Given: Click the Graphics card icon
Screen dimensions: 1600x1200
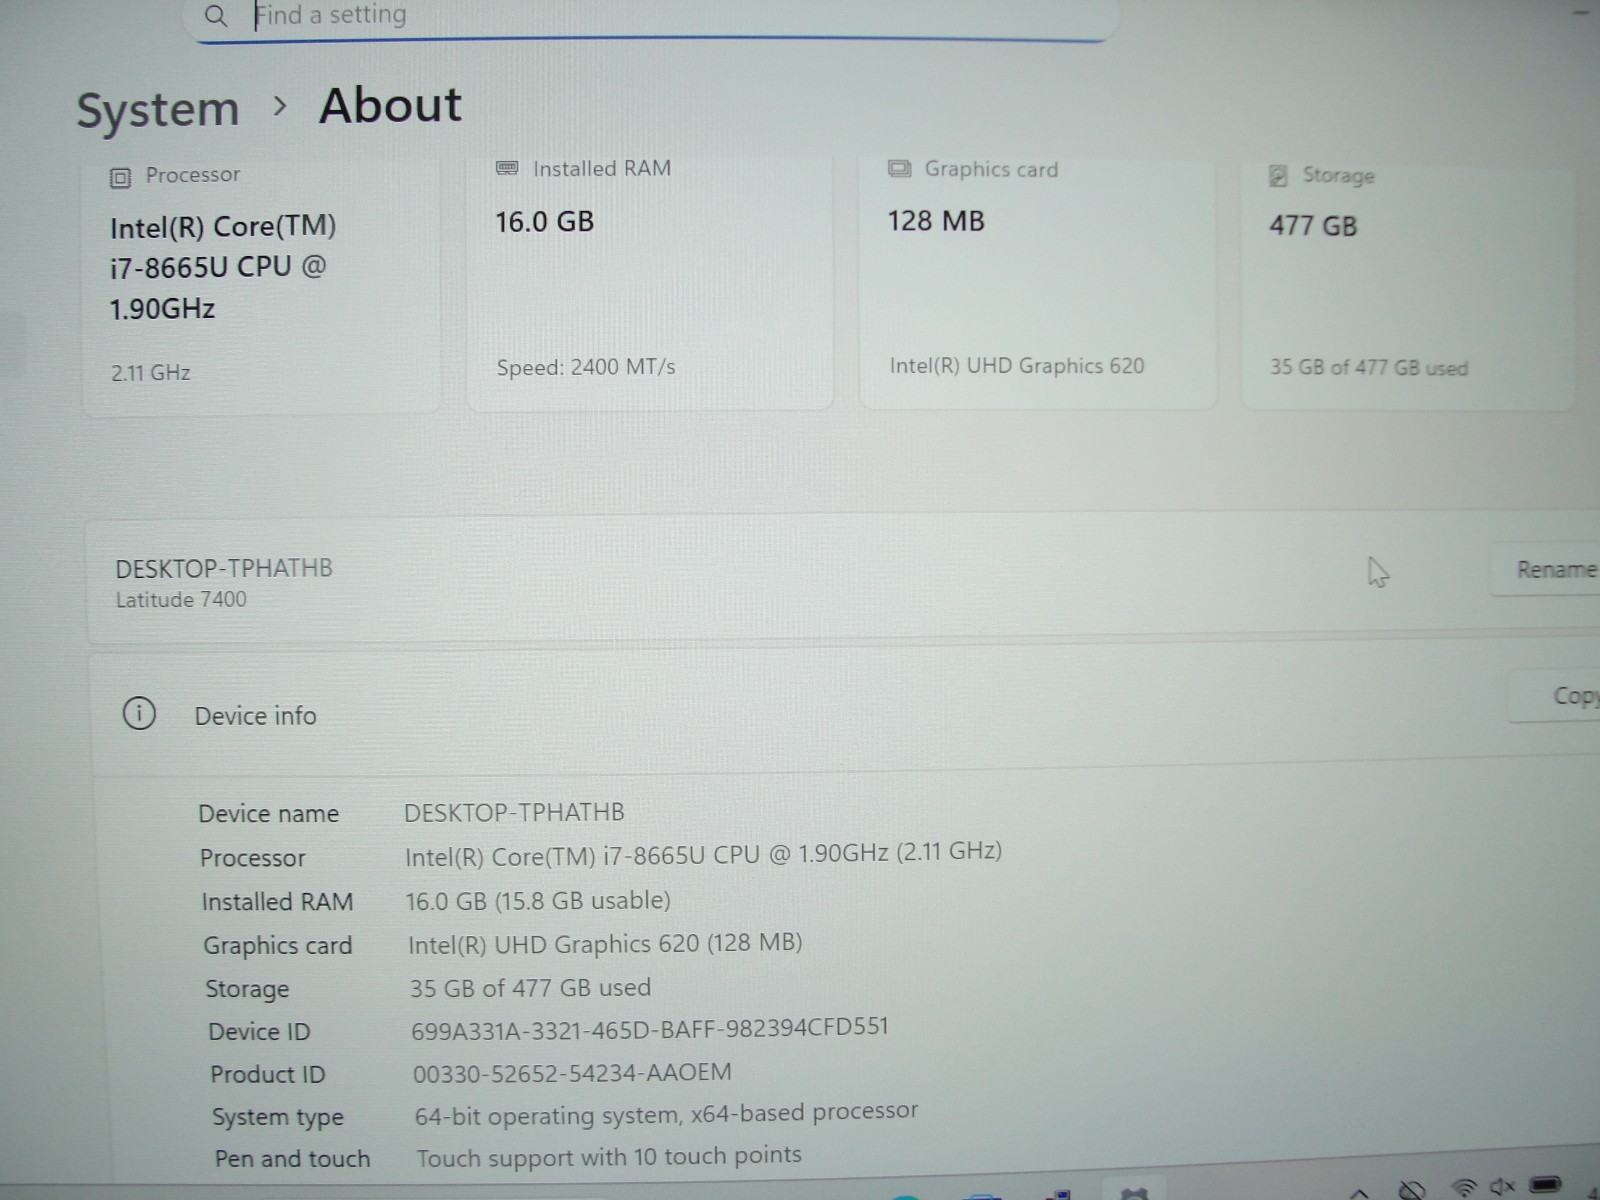Looking at the screenshot, I should click(x=900, y=168).
